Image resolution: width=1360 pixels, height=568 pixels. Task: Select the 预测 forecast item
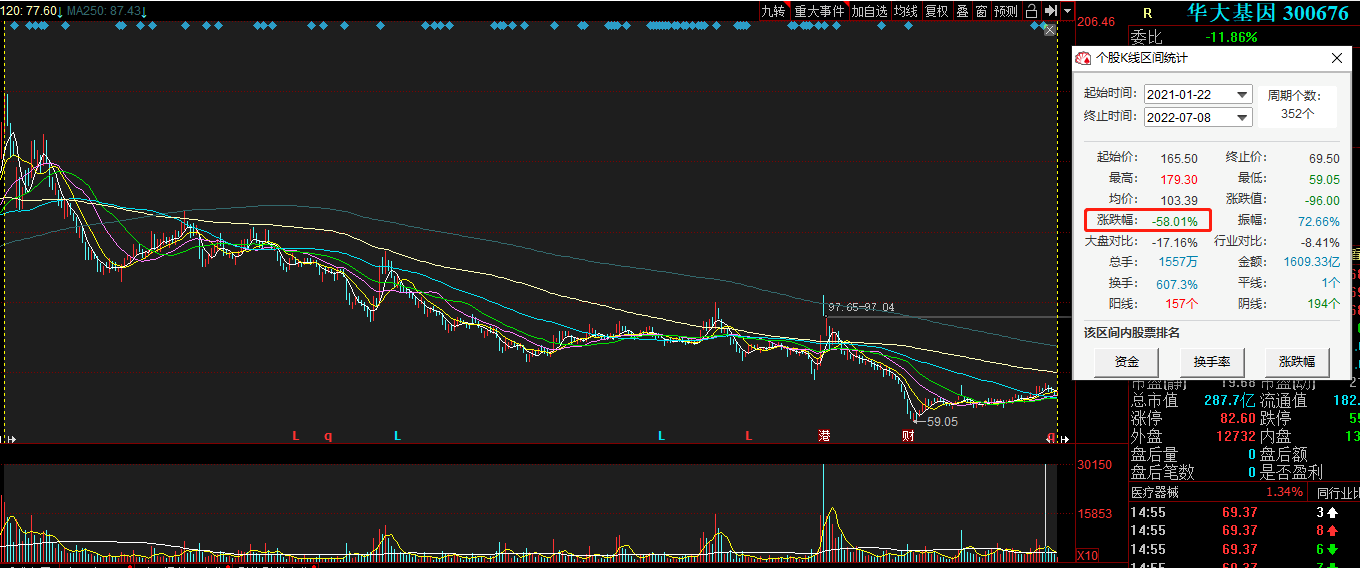(x=1005, y=11)
